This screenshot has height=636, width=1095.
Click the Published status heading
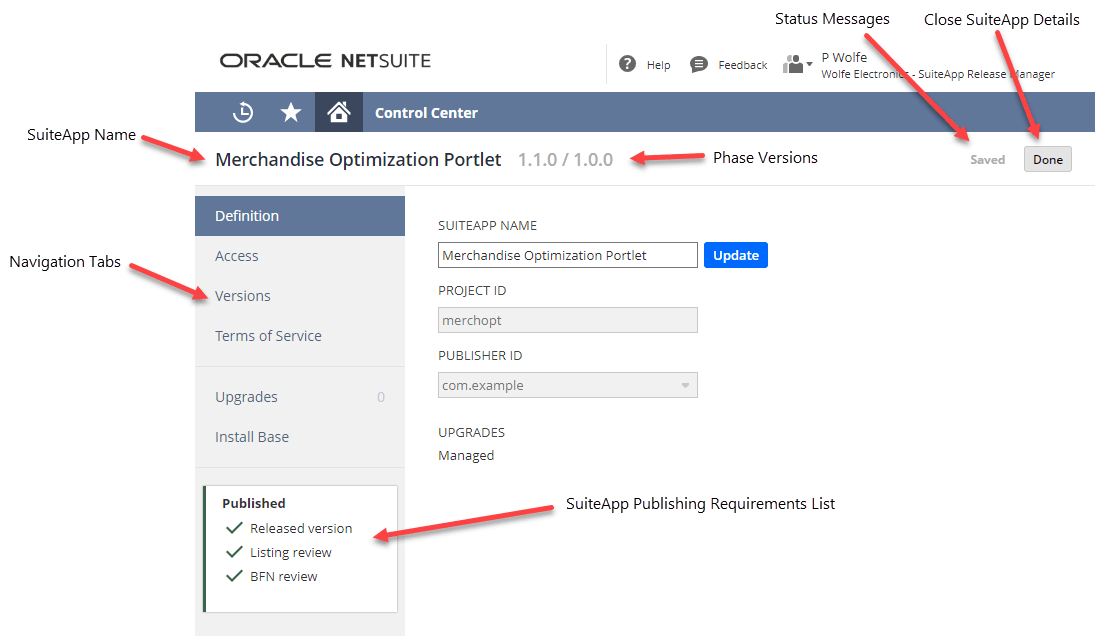point(253,503)
